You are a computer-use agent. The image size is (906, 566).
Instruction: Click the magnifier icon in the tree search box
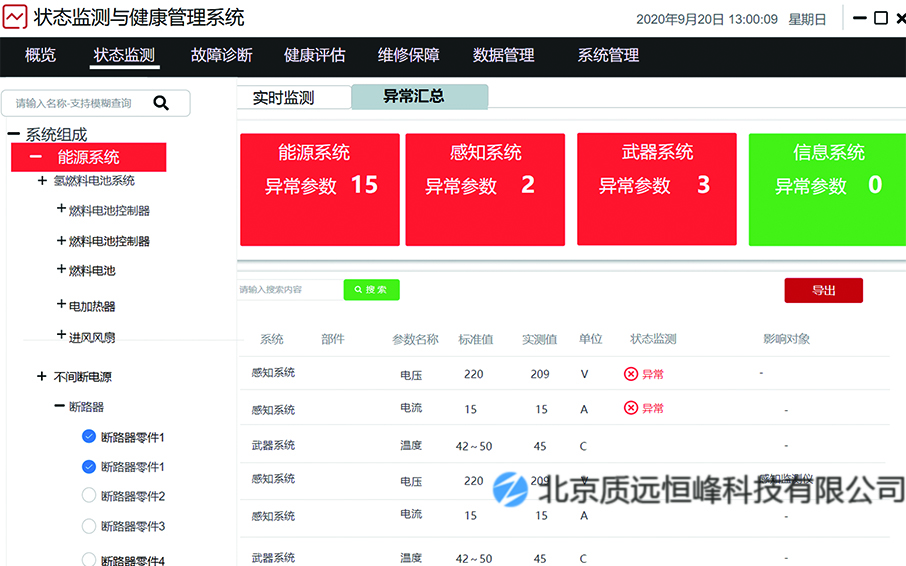coord(161,103)
